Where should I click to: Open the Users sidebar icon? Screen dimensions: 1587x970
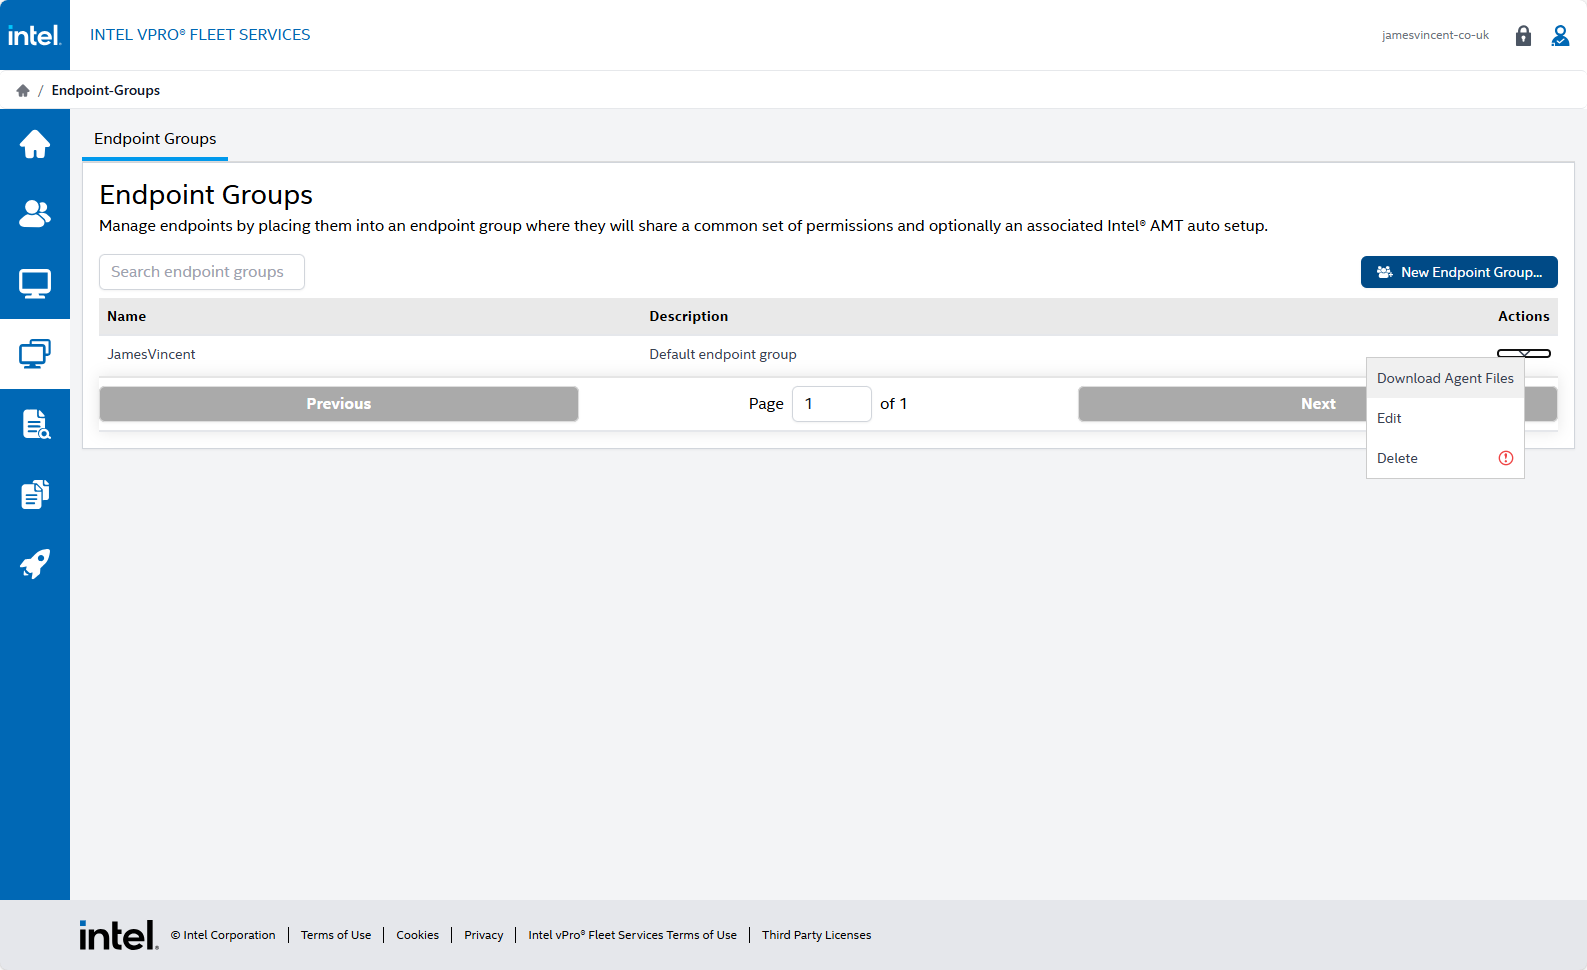tap(35, 214)
